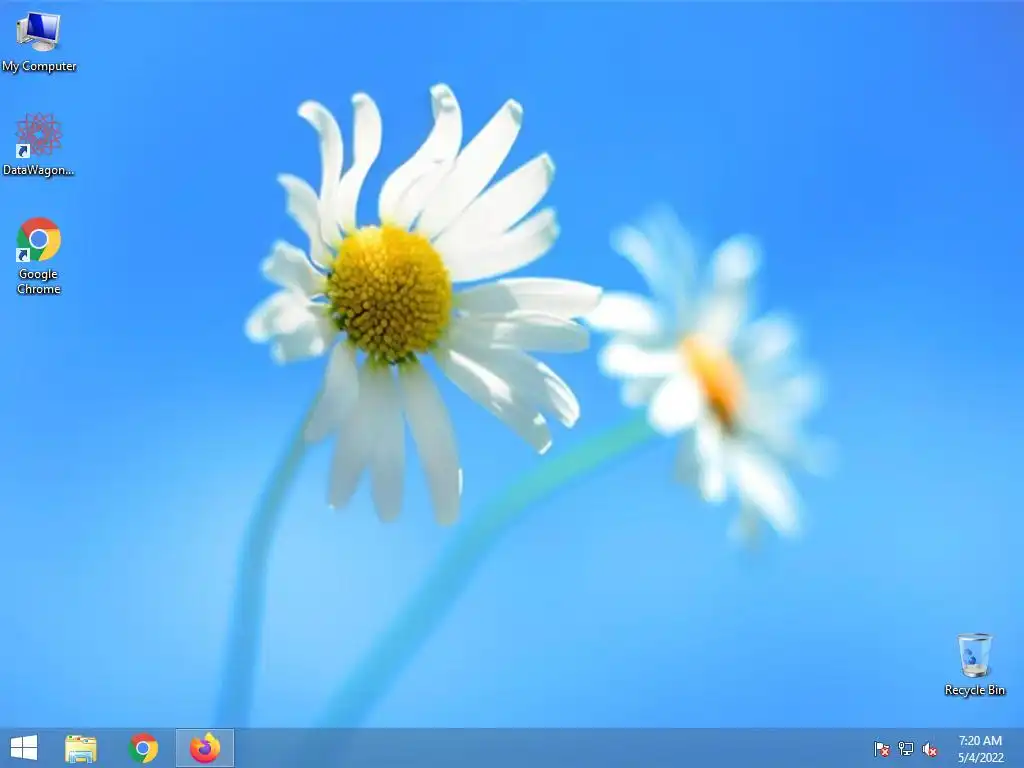The height and width of the screenshot is (768, 1024).
Task: Open the Action Center flag icon
Action: click(x=882, y=749)
